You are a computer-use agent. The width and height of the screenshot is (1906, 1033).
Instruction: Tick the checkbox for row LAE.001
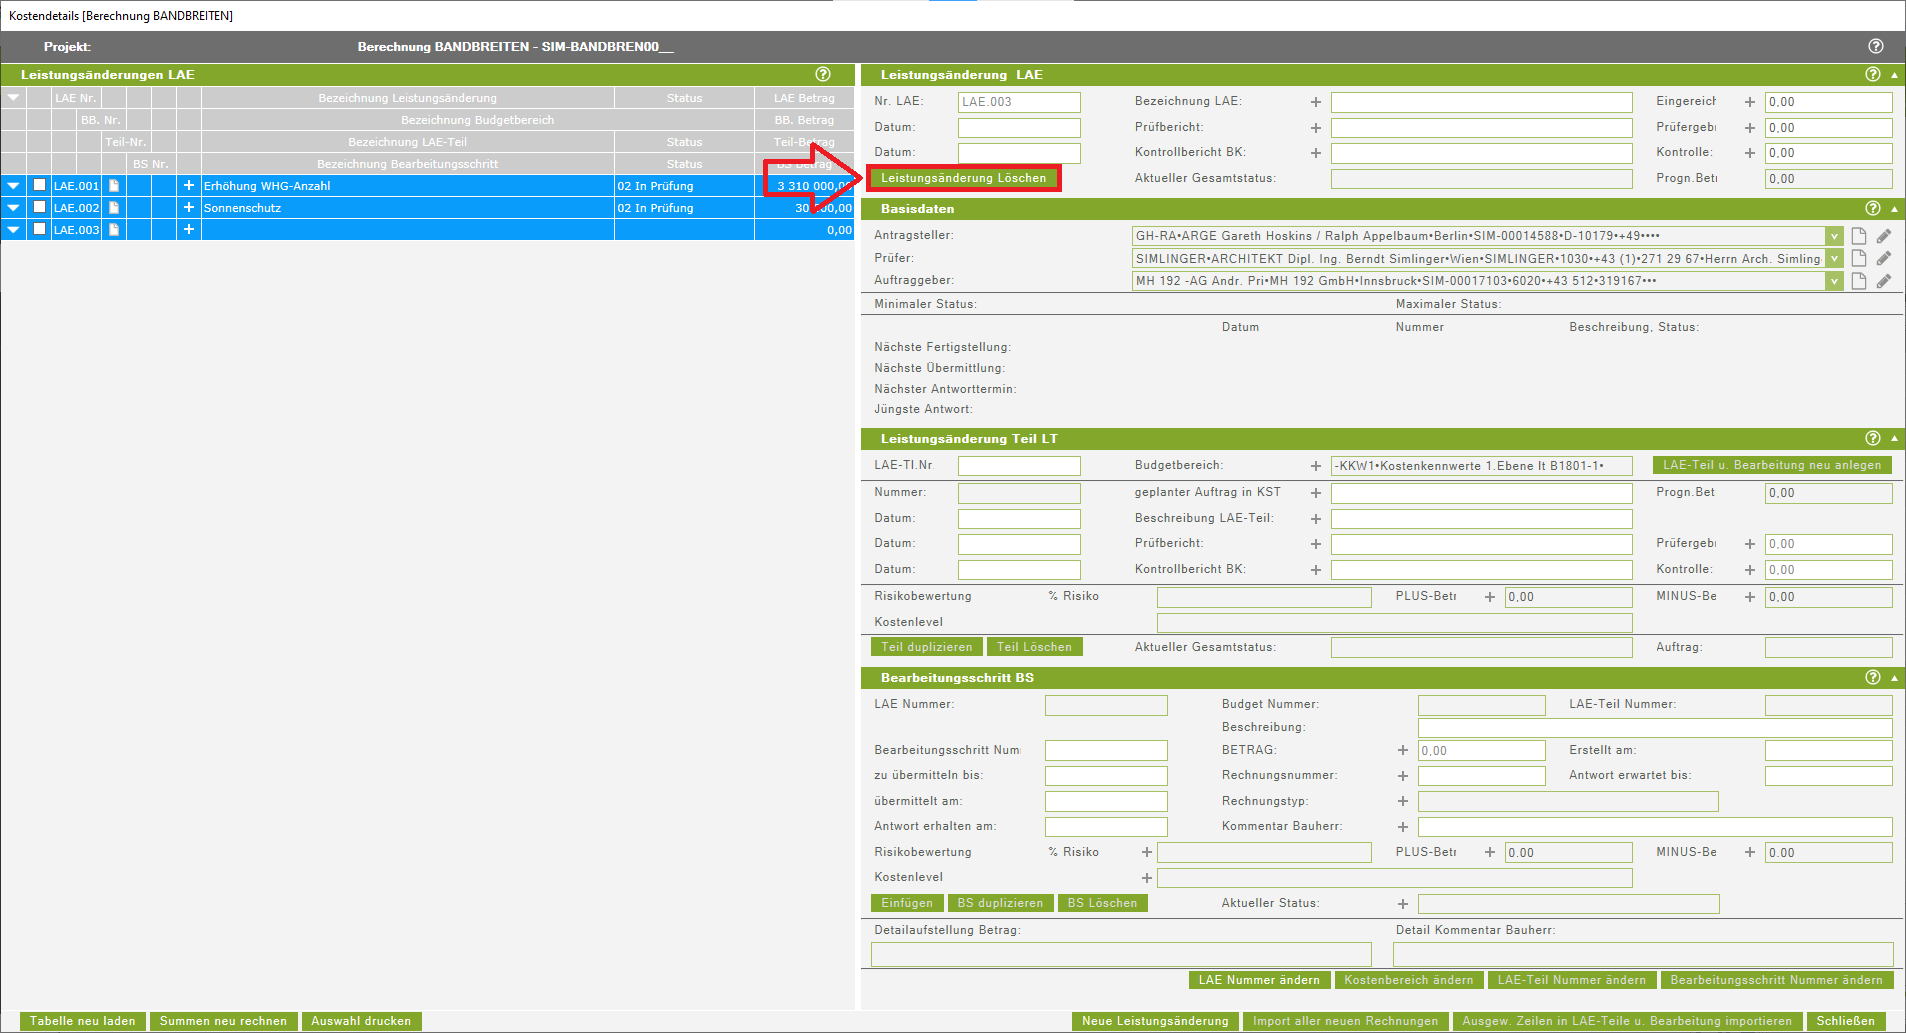pyautogui.click(x=40, y=185)
